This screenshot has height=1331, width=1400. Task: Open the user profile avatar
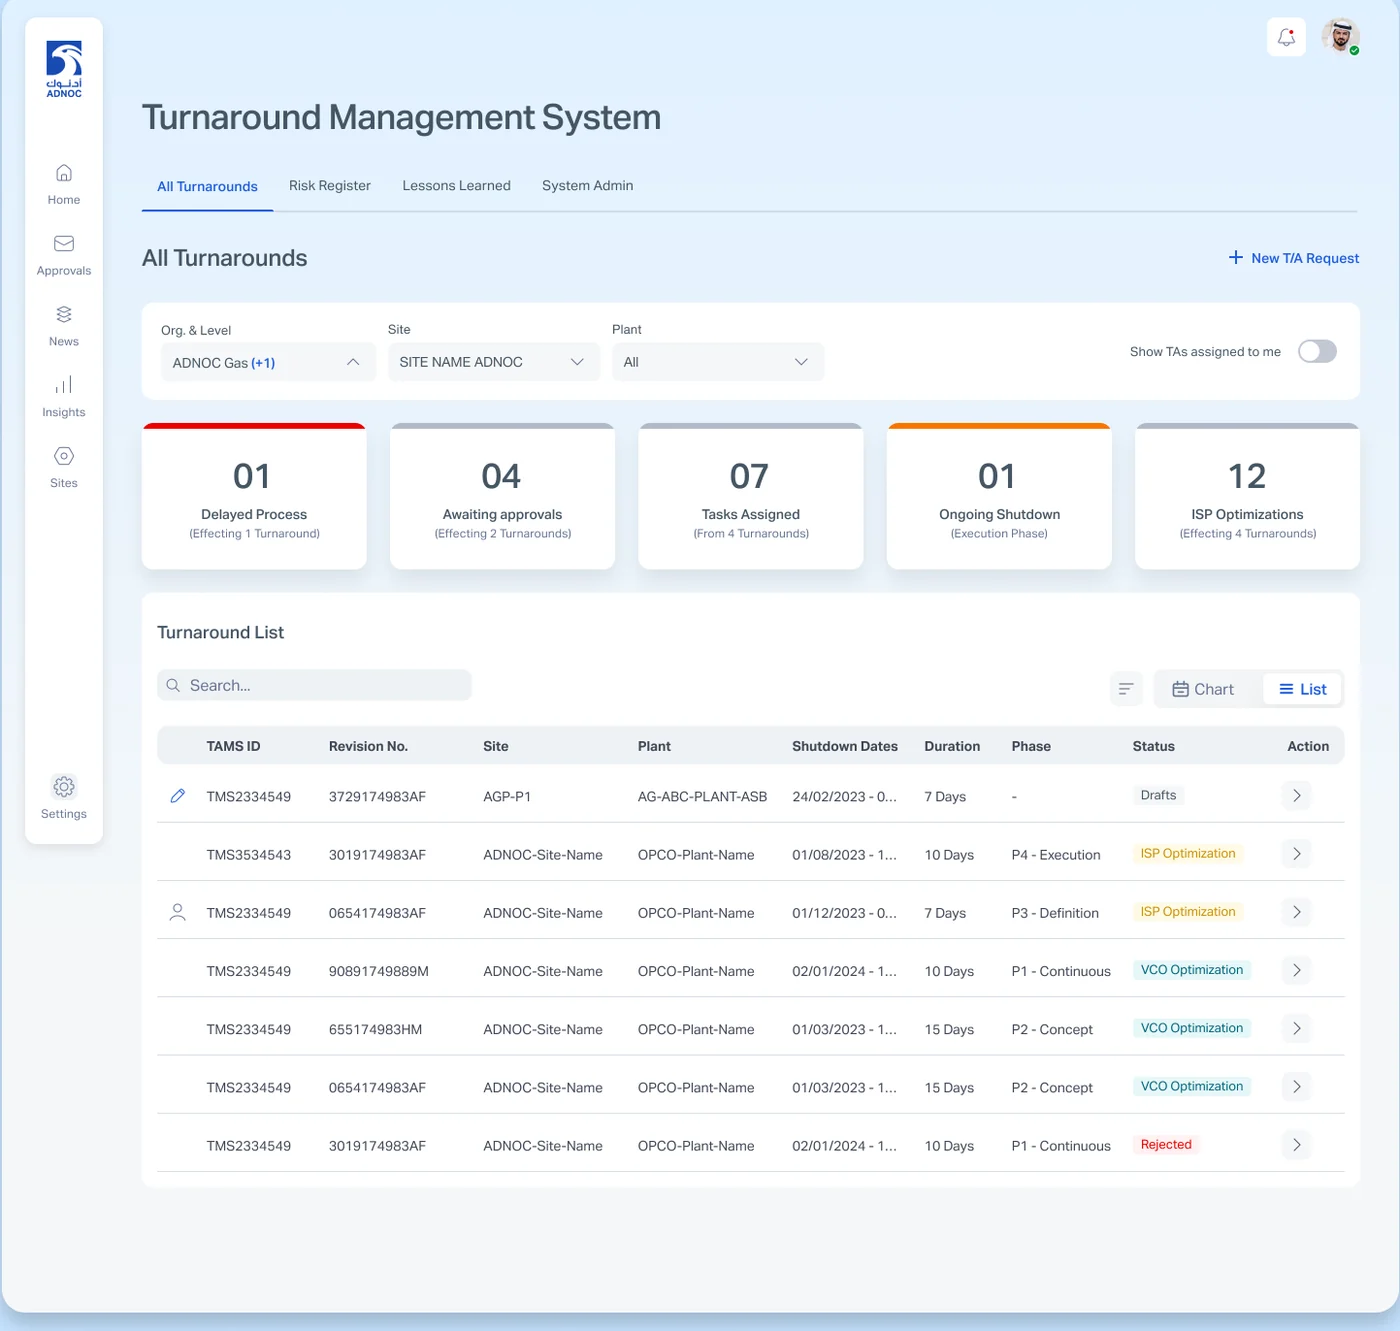click(1340, 36)
